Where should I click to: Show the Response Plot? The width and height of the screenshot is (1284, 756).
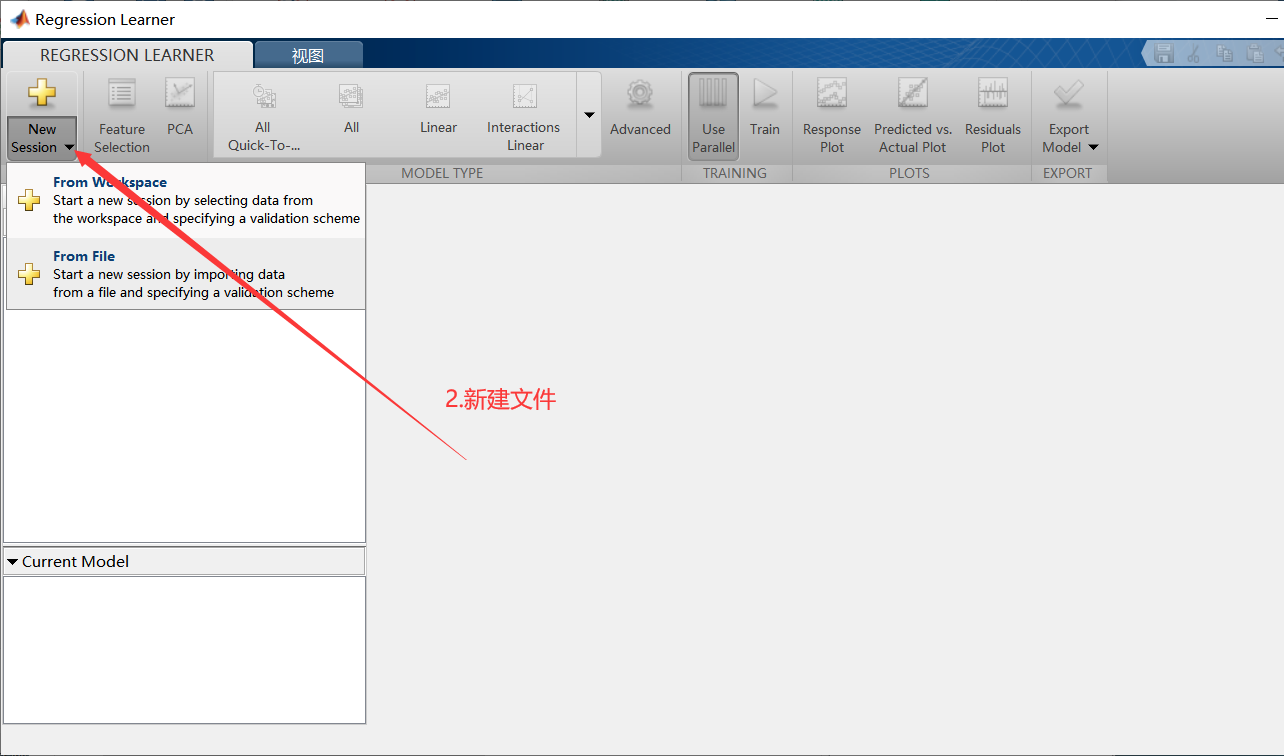(832, 116)
